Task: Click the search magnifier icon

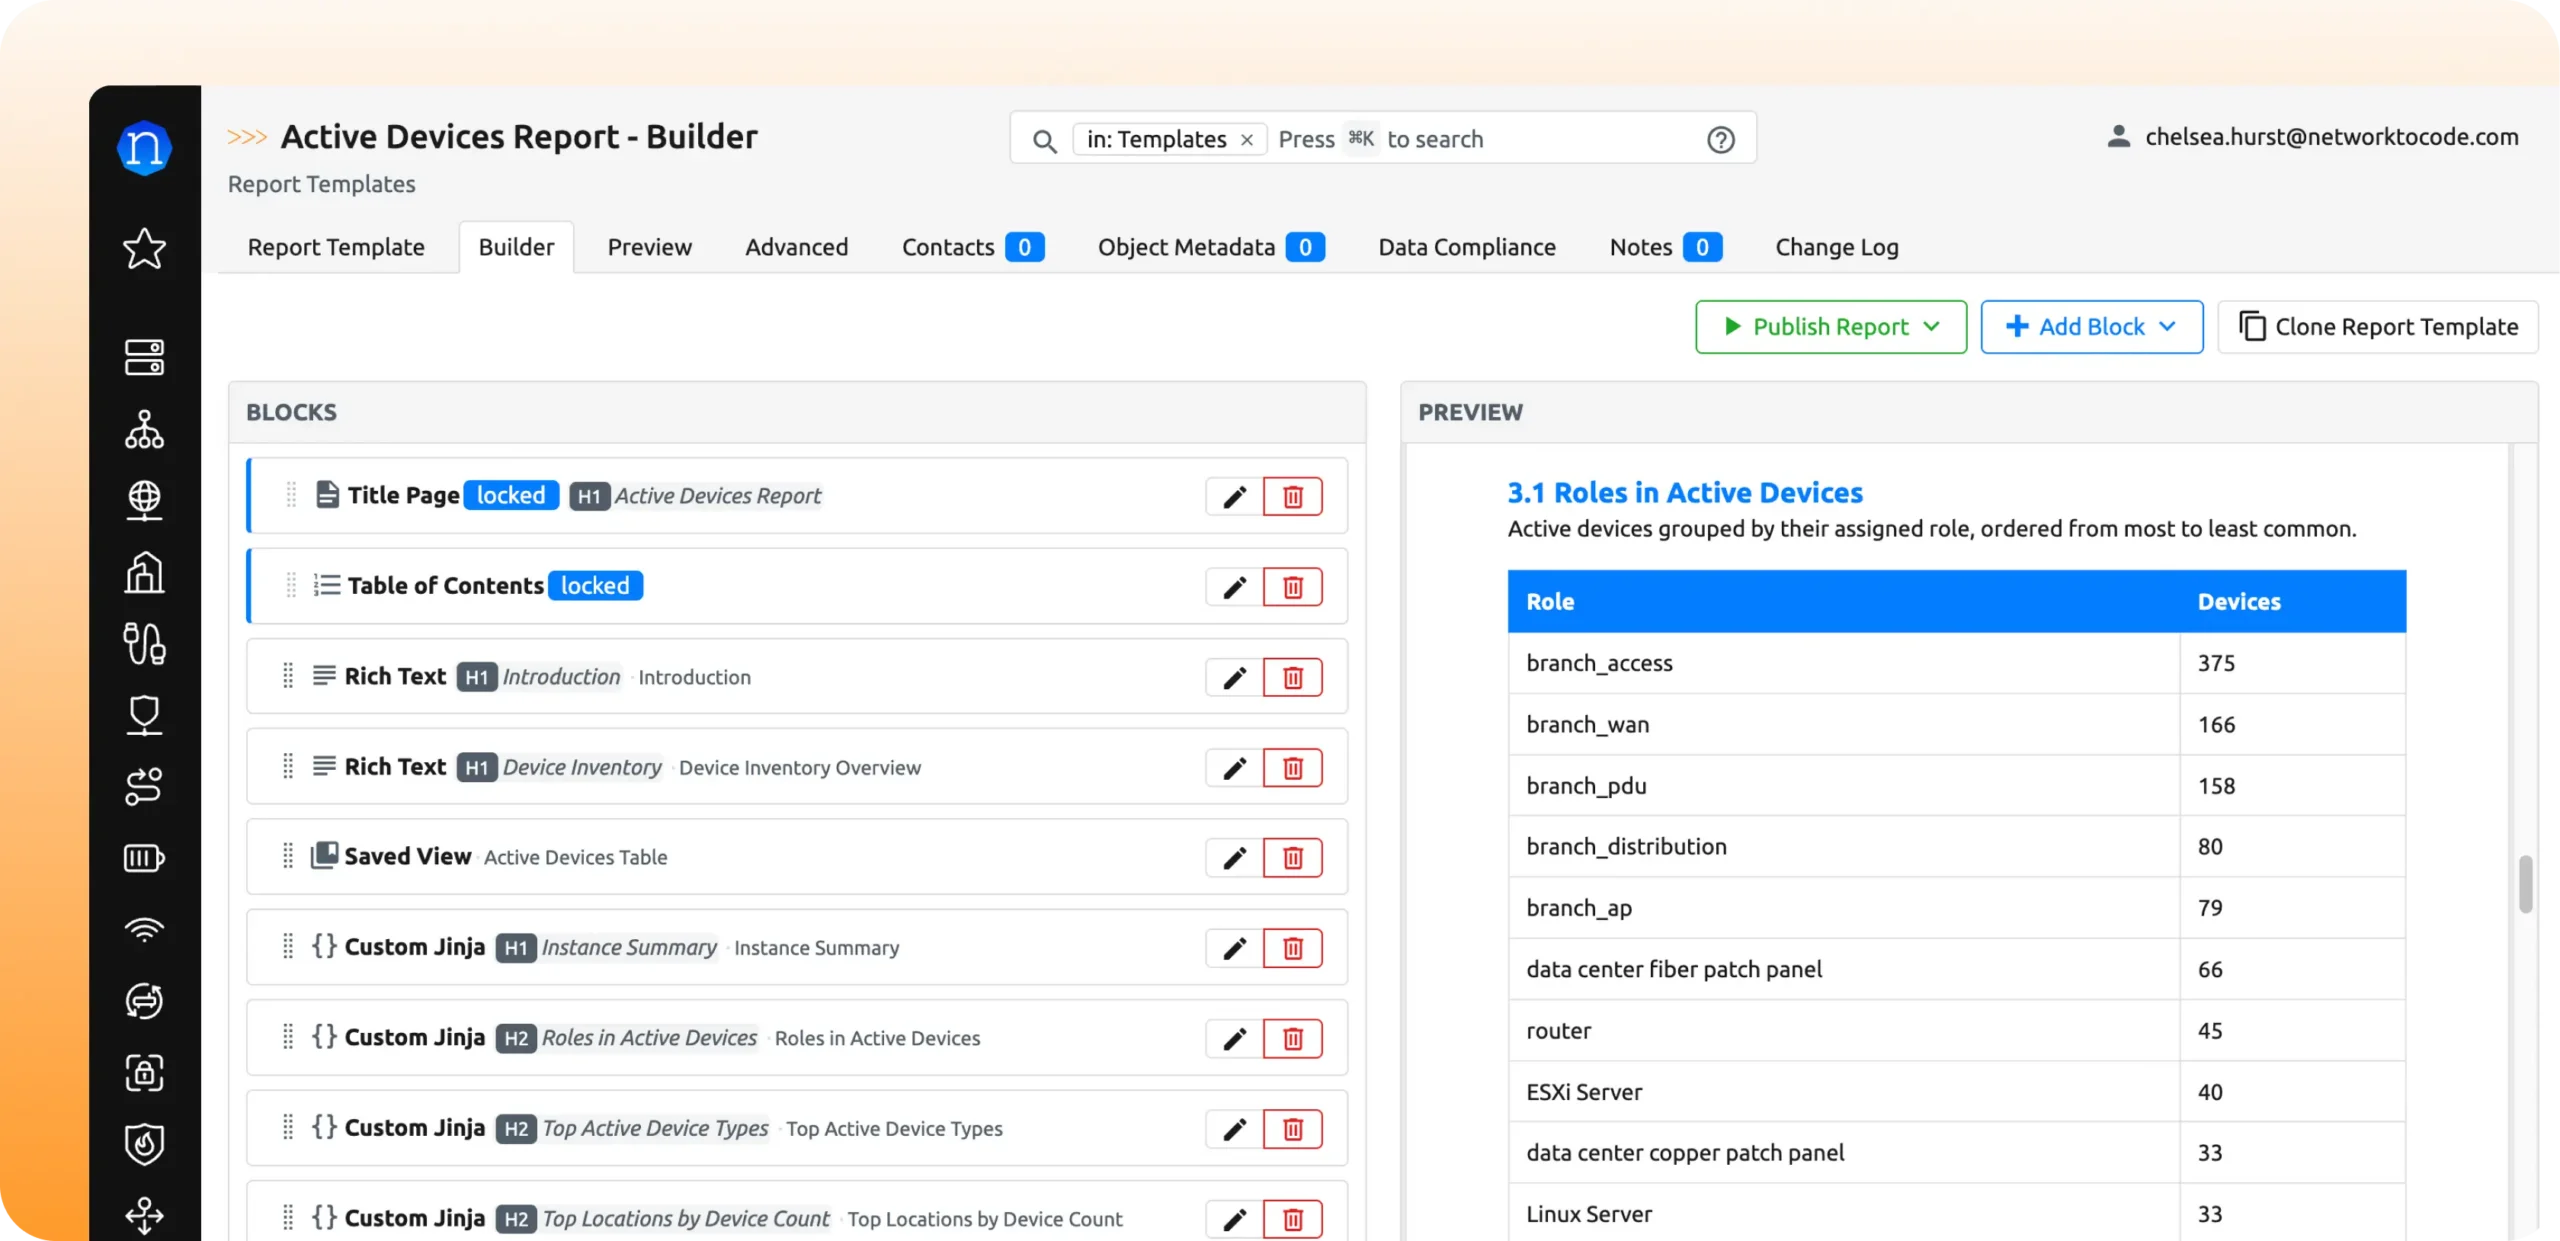Action: [x=1044, y=141]
